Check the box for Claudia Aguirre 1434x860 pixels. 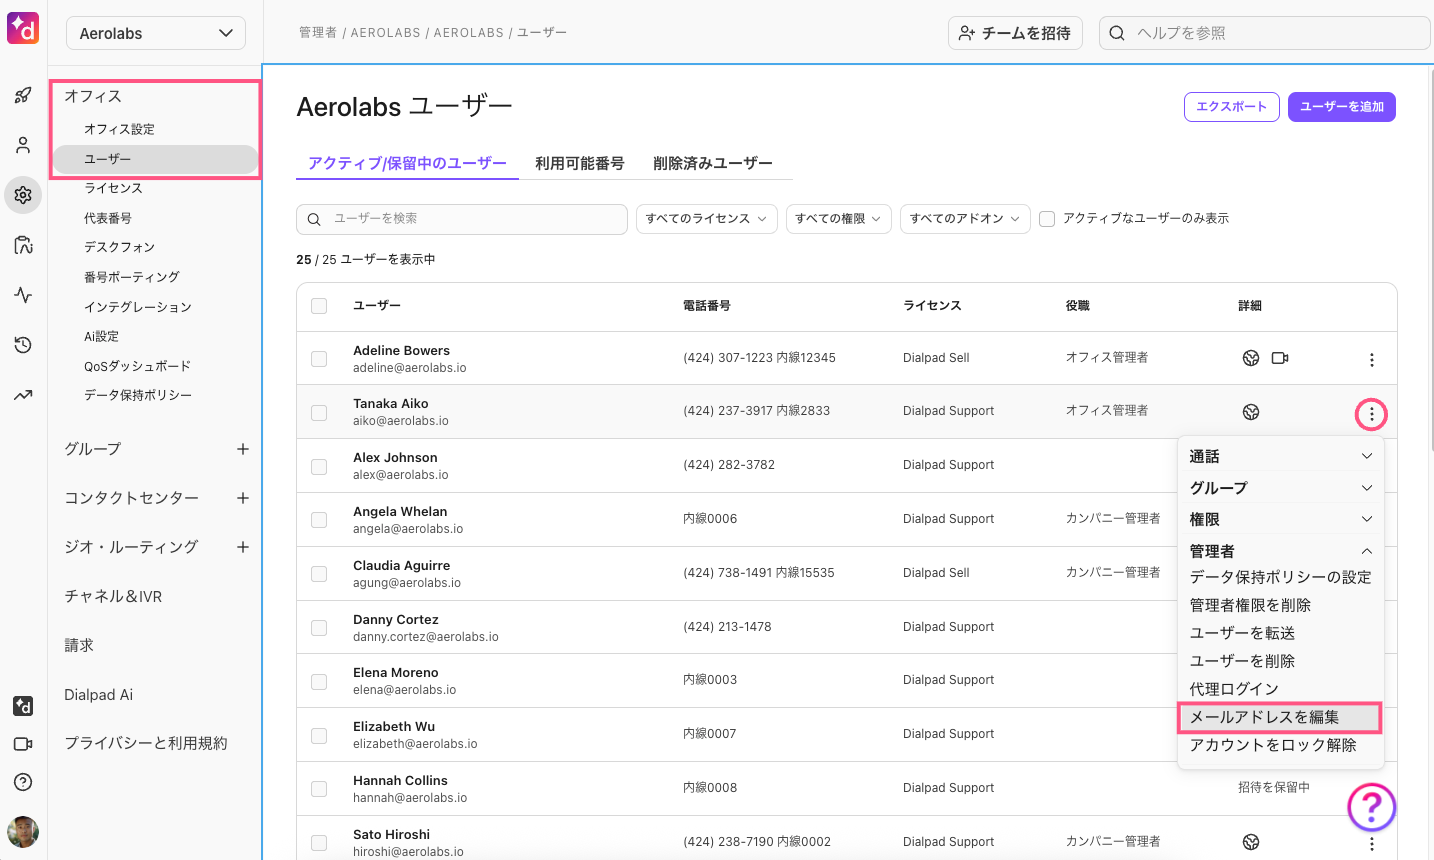319,574
